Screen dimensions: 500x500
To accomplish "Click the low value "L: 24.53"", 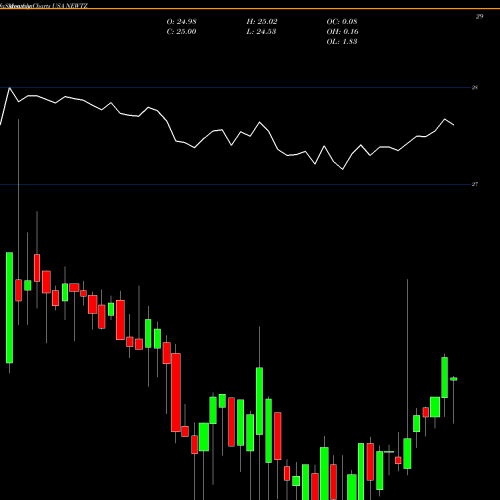I will click(x=261, y=32).
